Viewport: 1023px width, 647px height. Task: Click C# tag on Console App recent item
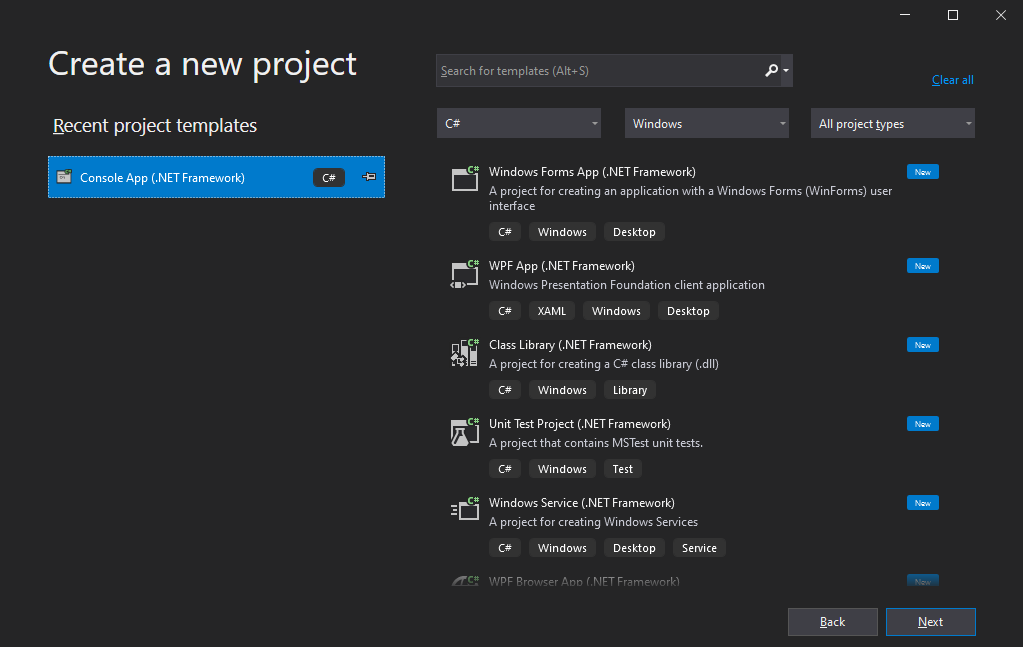(329, 177)
